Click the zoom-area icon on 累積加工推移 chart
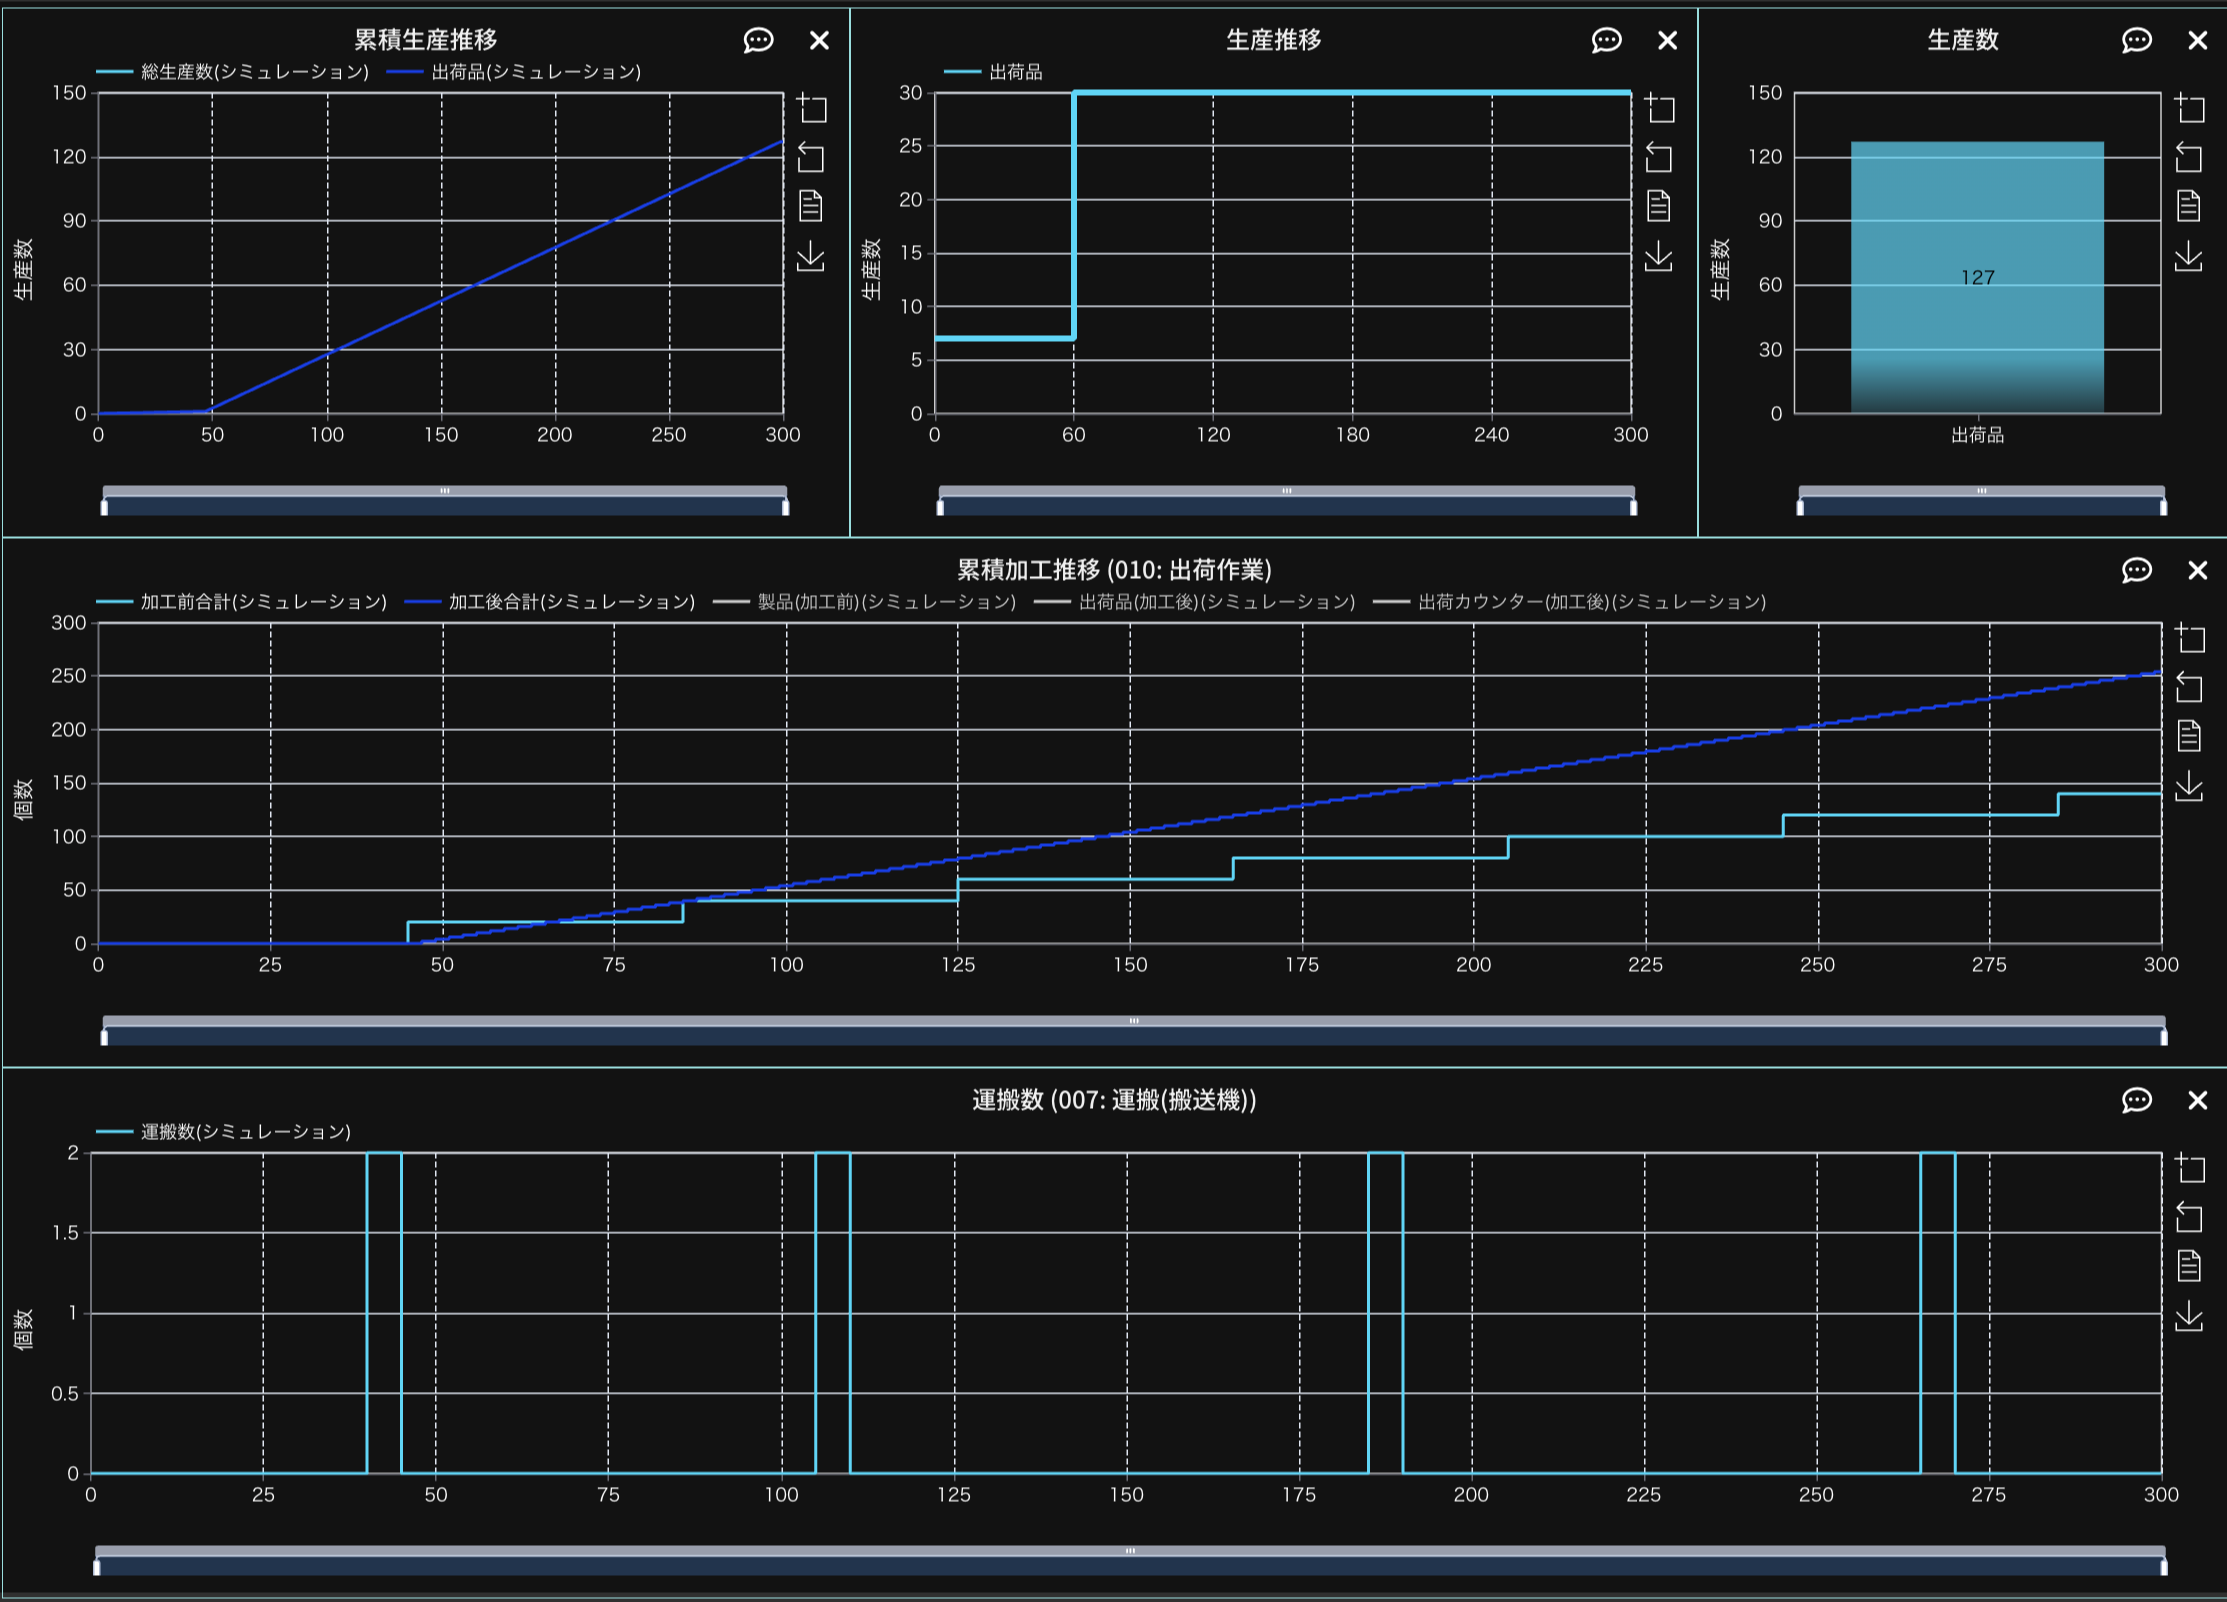The height and width of the screenshot is (1602, 2227). [2190, 638]
